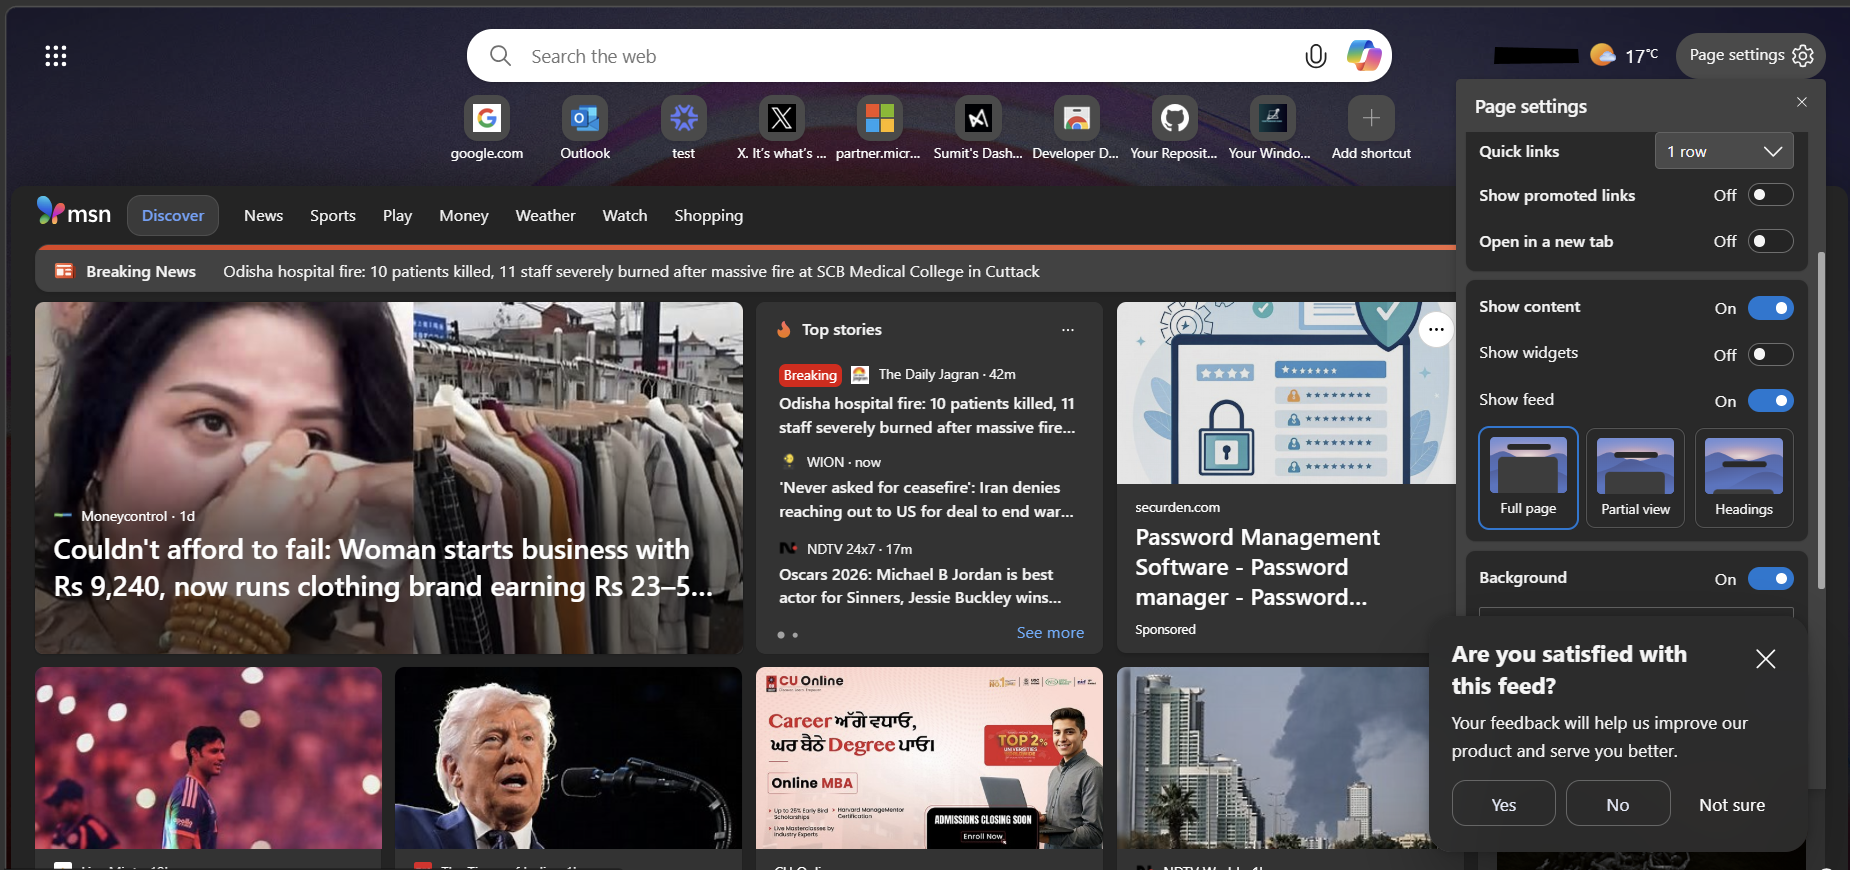
Task: Enable the Show widgets switch
Action: pos(1770,354)
